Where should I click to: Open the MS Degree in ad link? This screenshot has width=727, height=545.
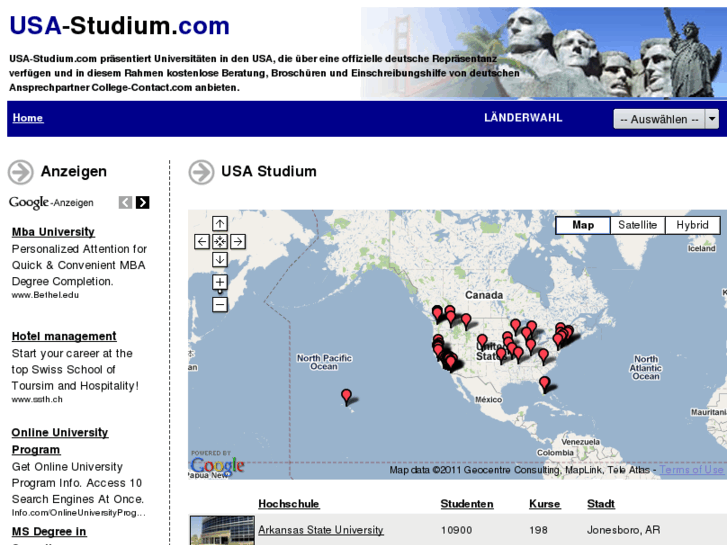coord(49,532)
